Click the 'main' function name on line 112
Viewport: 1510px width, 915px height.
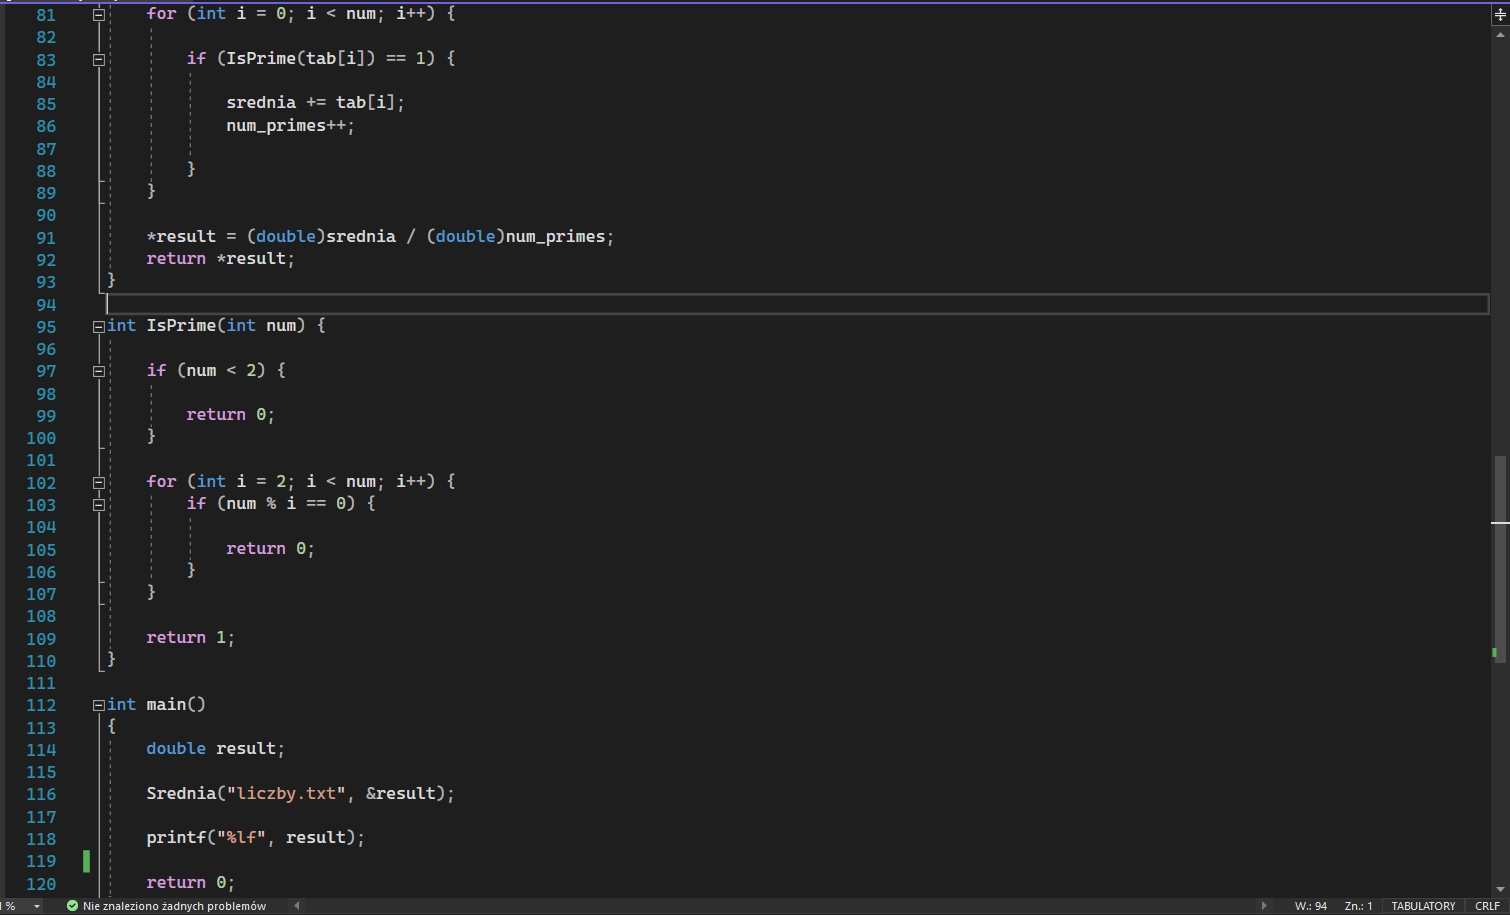coord(166,704)
